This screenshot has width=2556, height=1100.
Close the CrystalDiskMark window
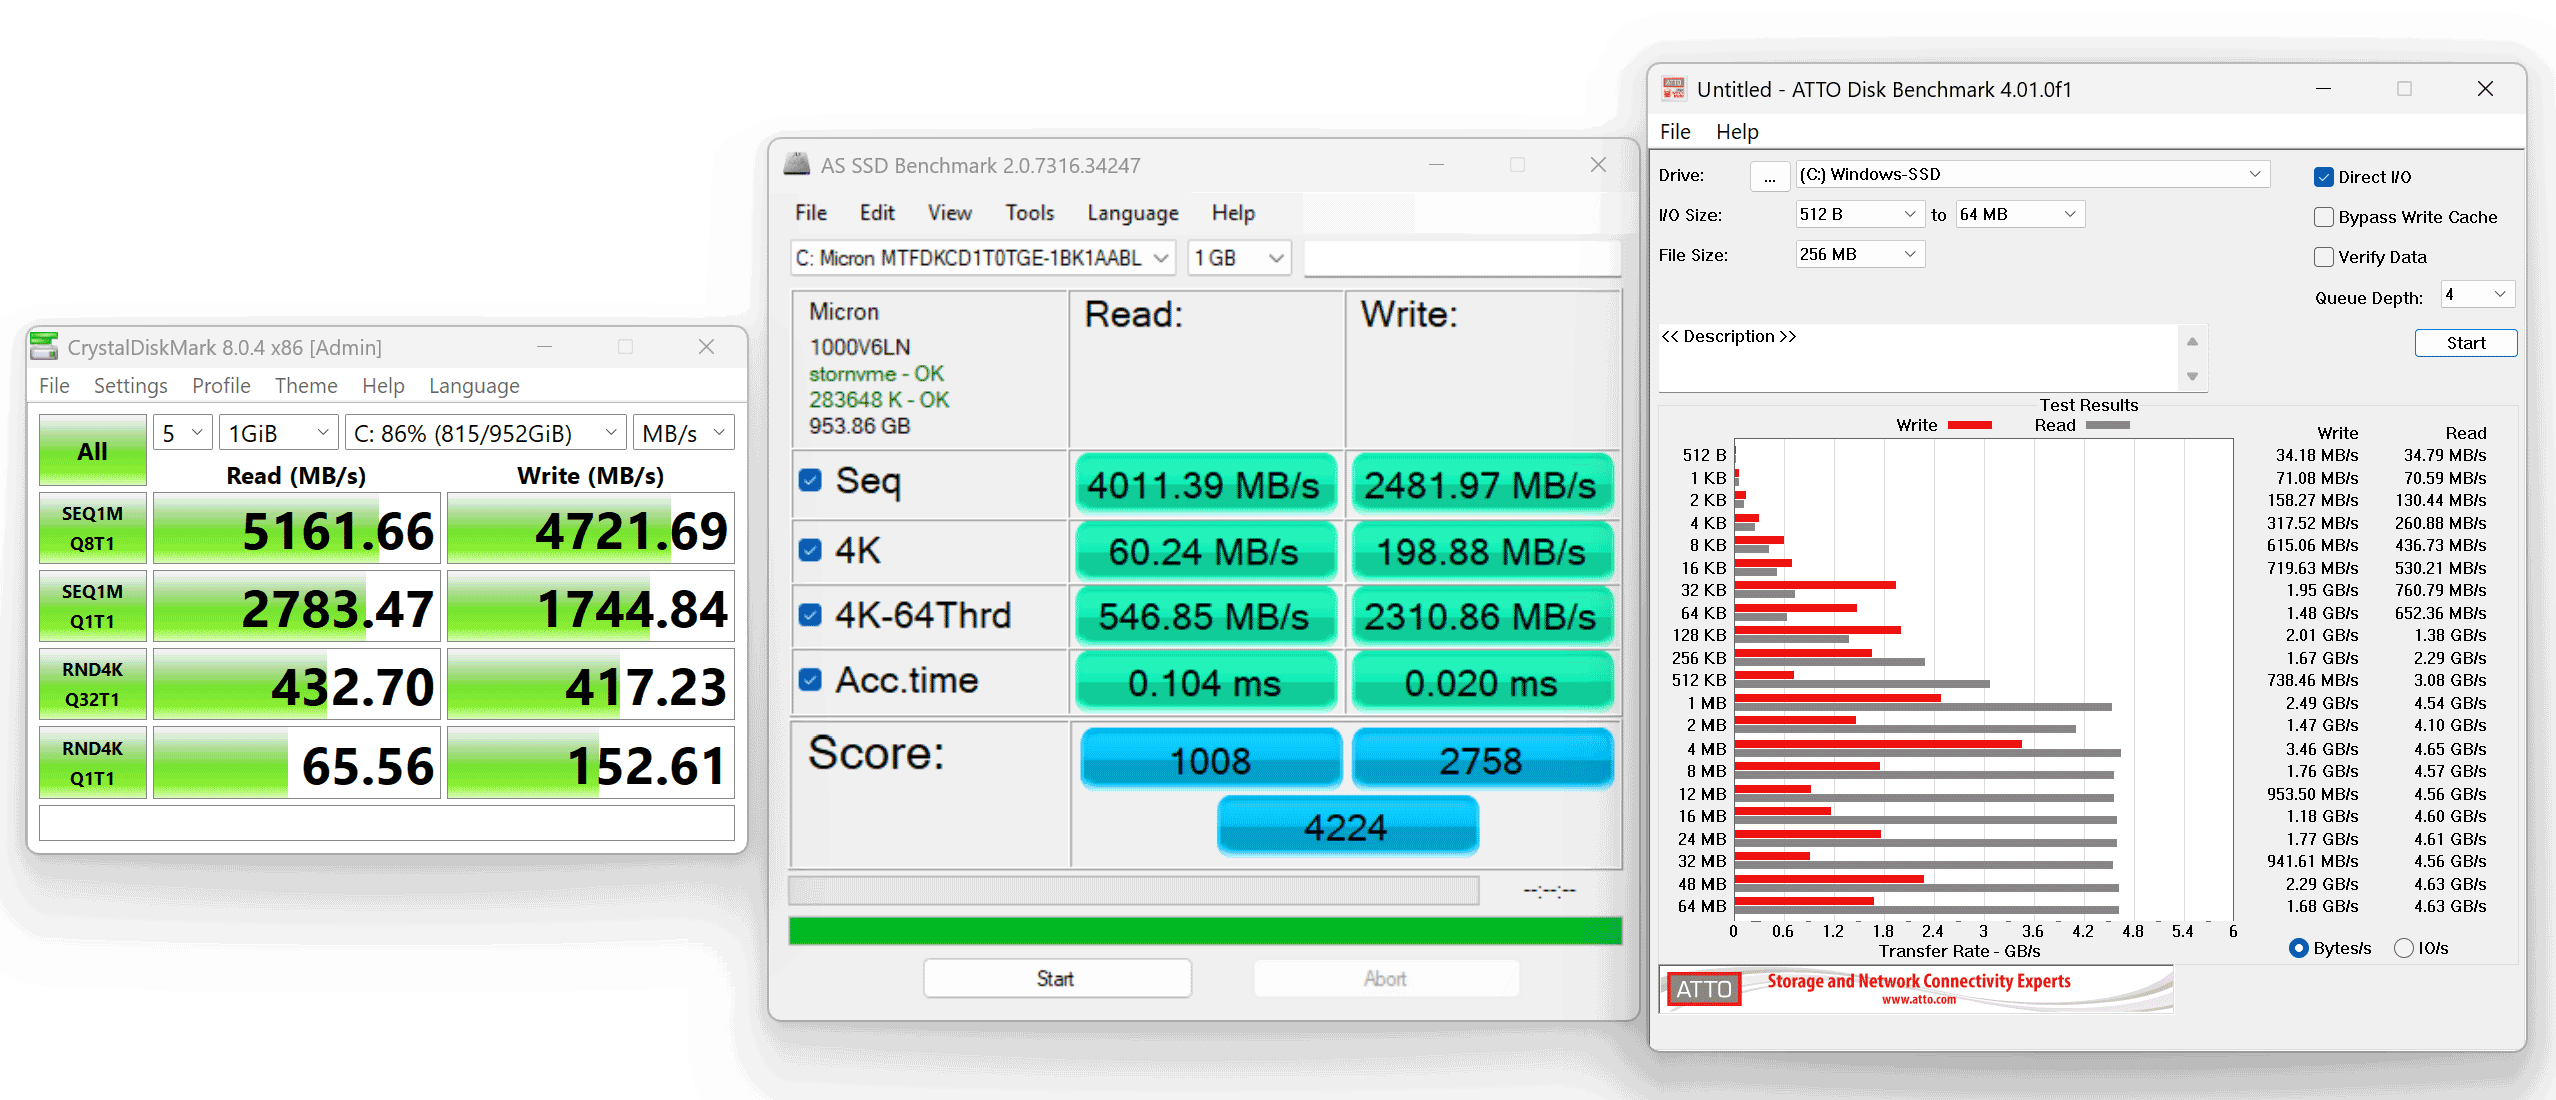coord(706,346)
